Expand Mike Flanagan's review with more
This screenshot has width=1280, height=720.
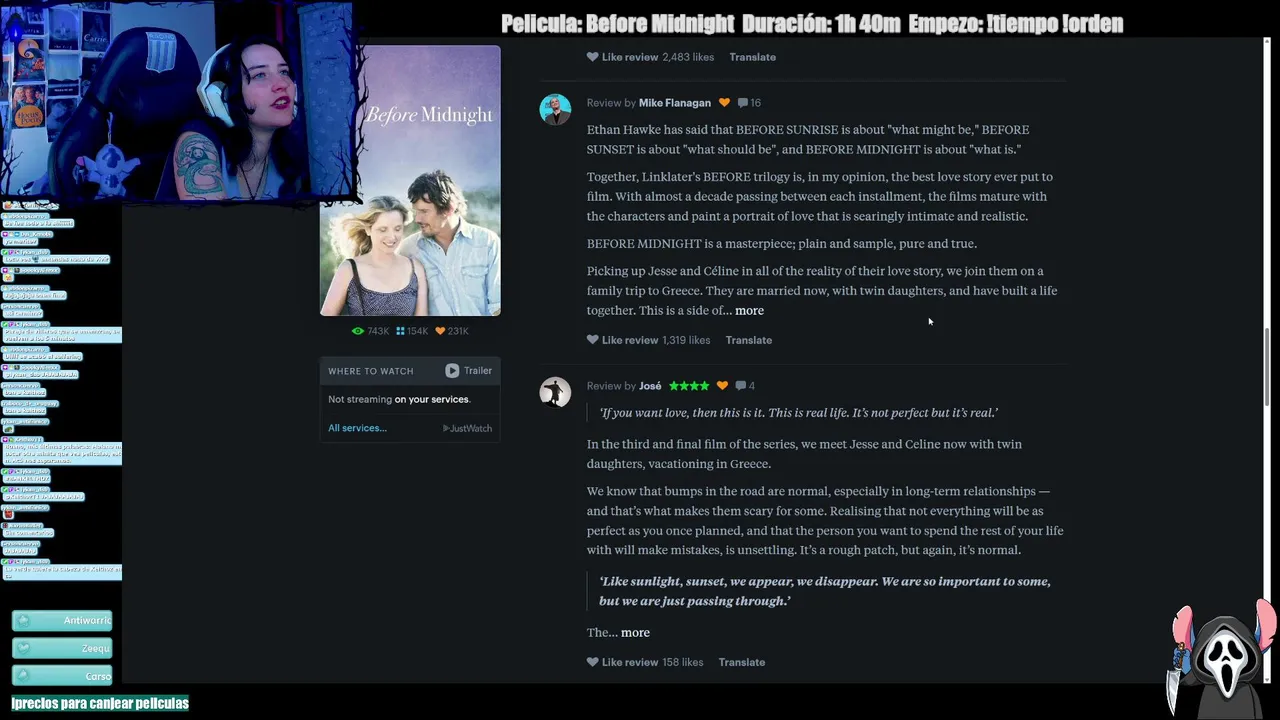pos(749,310)
